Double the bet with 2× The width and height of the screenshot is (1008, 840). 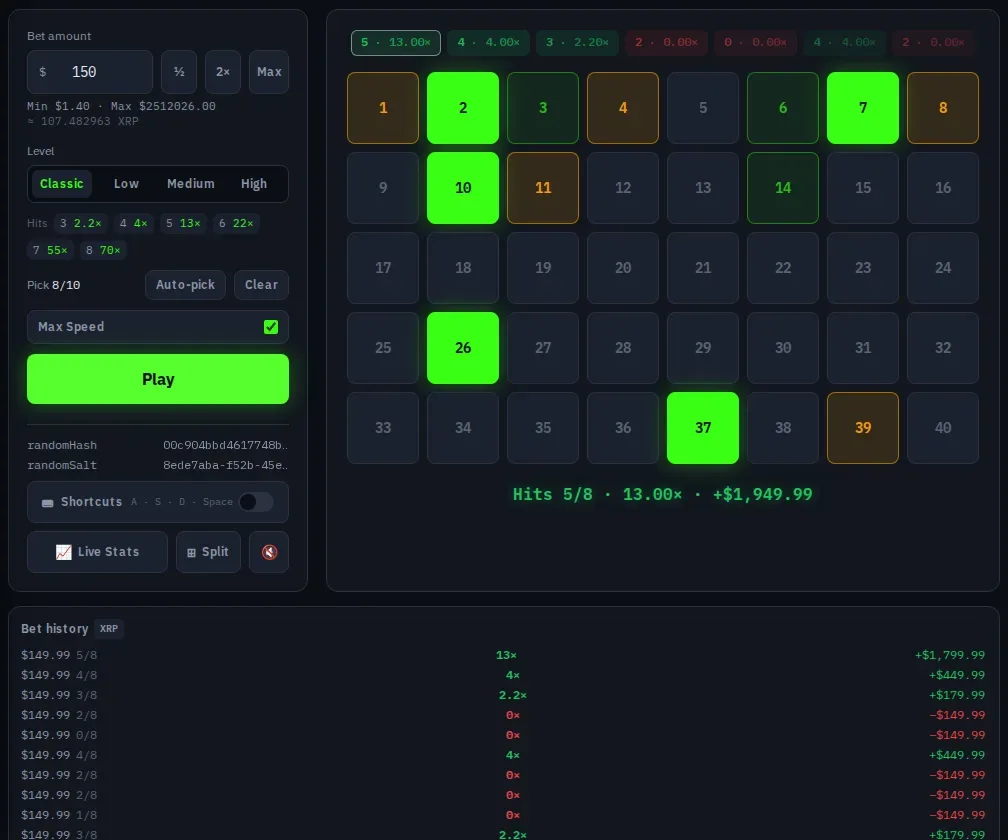[223, 72]
